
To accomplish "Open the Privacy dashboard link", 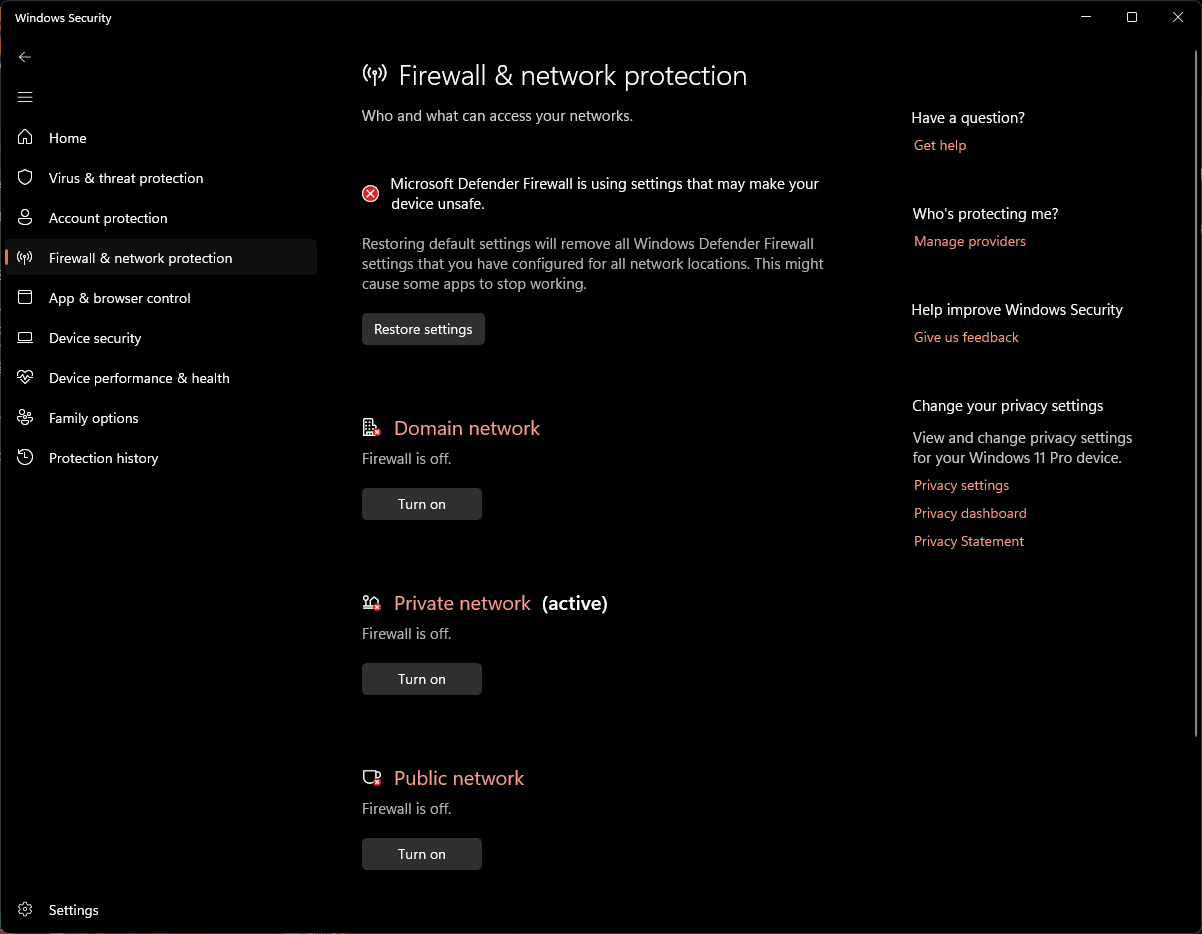I will 970,513.
